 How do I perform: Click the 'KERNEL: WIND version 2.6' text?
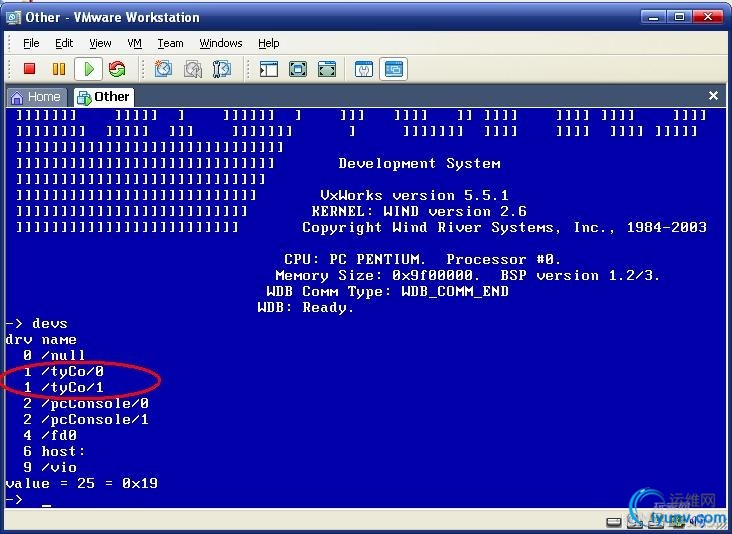(419, 211)
